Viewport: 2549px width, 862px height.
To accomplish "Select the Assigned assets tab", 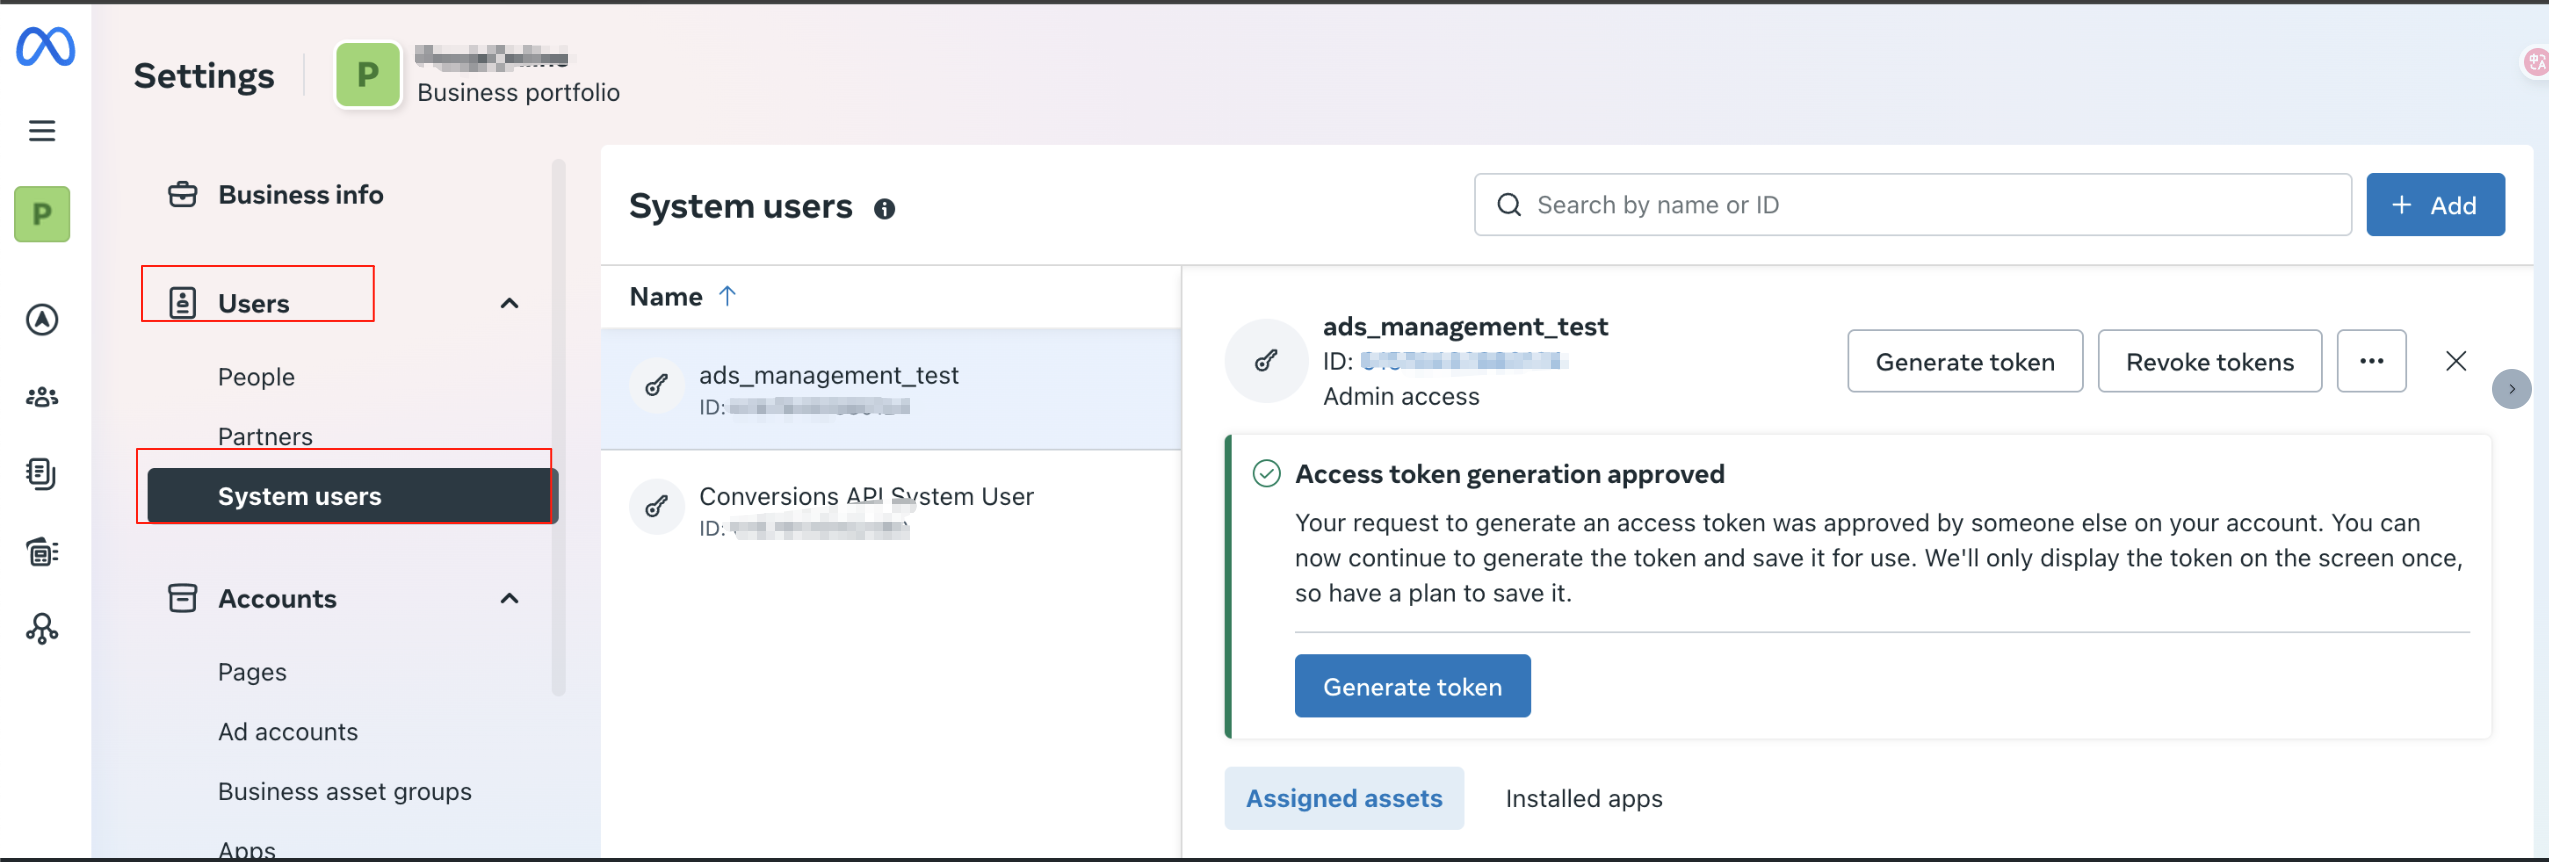I will click(1343, 798).
